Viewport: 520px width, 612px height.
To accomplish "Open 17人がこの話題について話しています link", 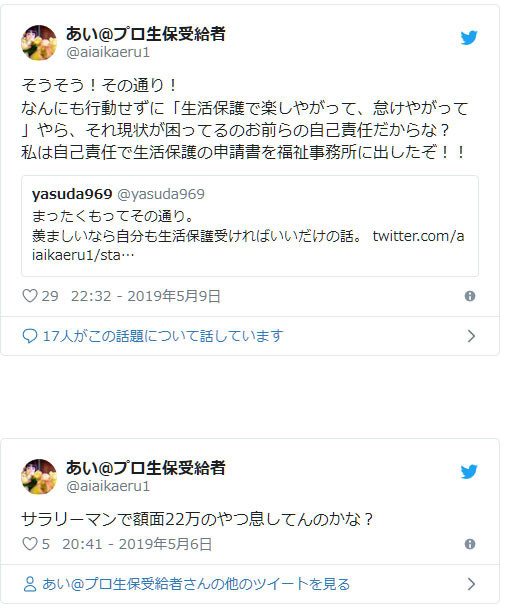I will (163, 336).
